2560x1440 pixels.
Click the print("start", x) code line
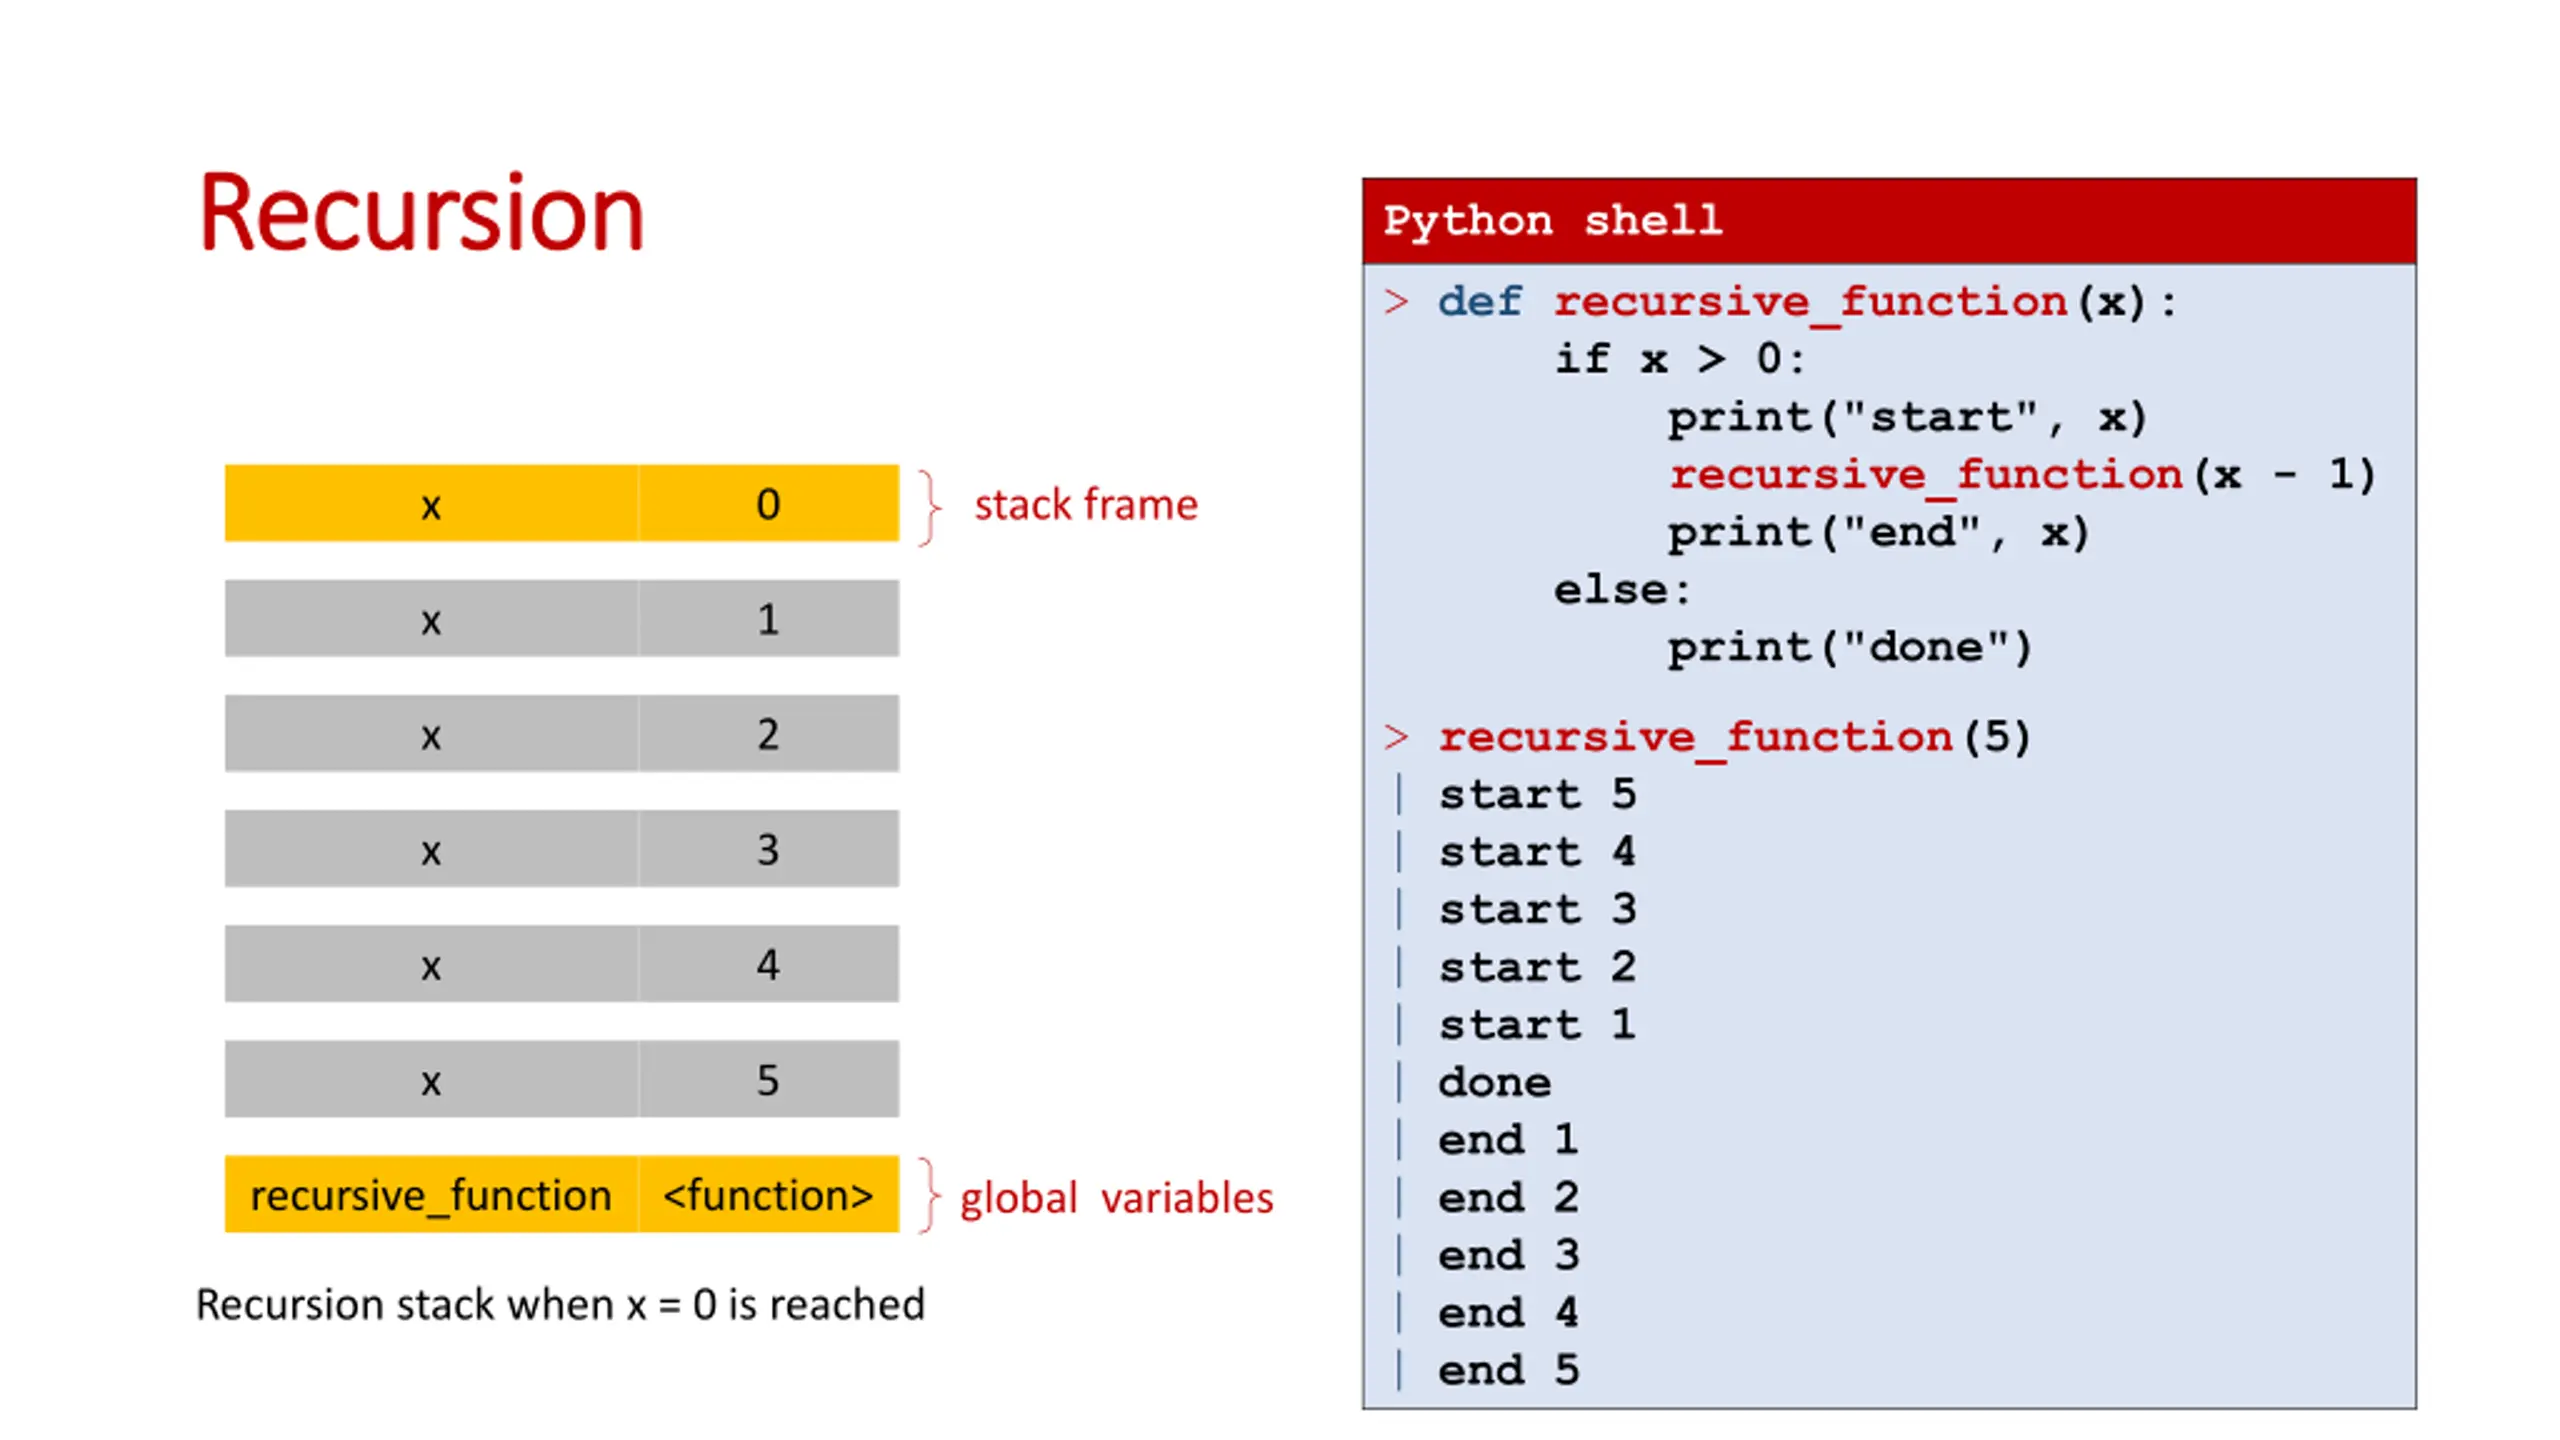(1906, 417)
